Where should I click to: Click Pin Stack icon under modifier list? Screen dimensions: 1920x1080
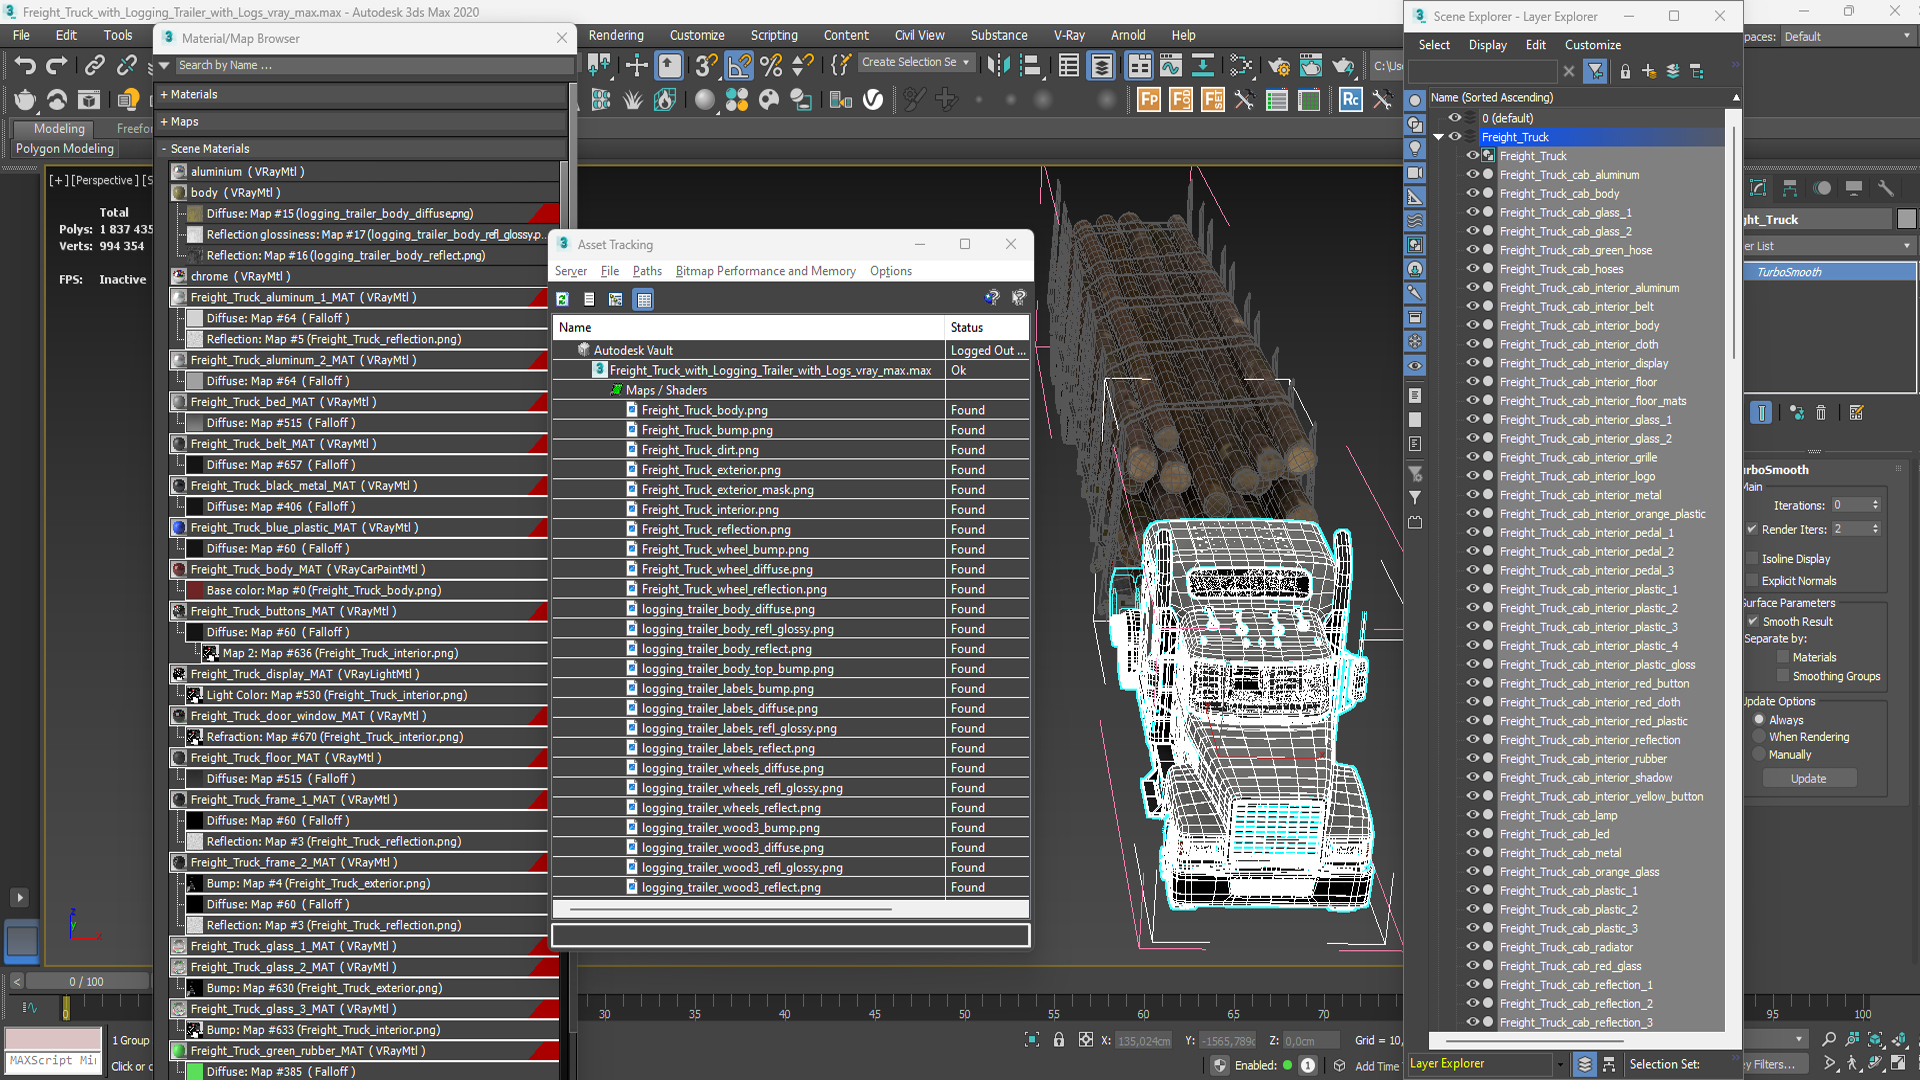(1761, 413)
